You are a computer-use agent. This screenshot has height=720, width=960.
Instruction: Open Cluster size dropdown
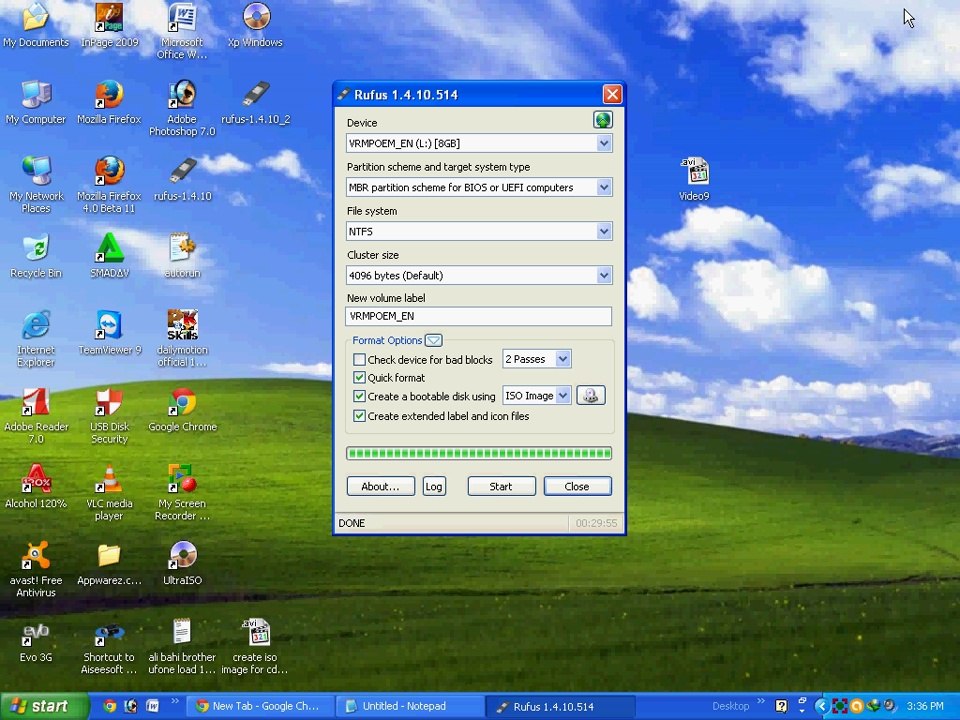pyautogui.click(x=479, y=276)
